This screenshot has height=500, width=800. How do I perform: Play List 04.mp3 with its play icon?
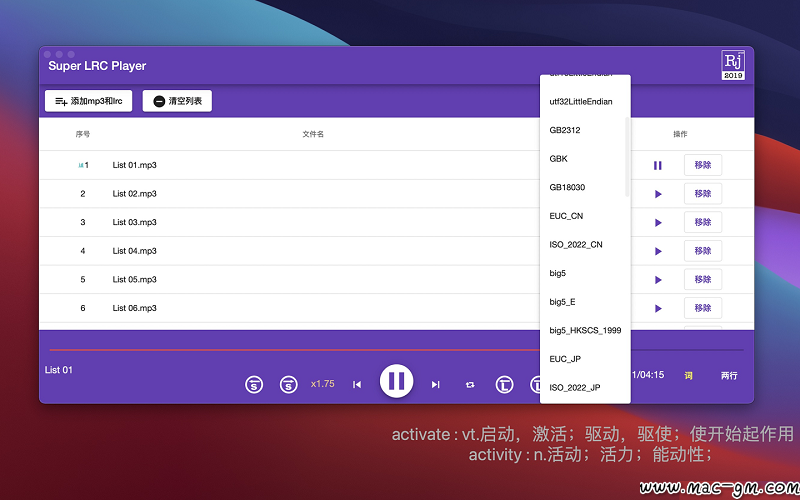pos(658,251)
